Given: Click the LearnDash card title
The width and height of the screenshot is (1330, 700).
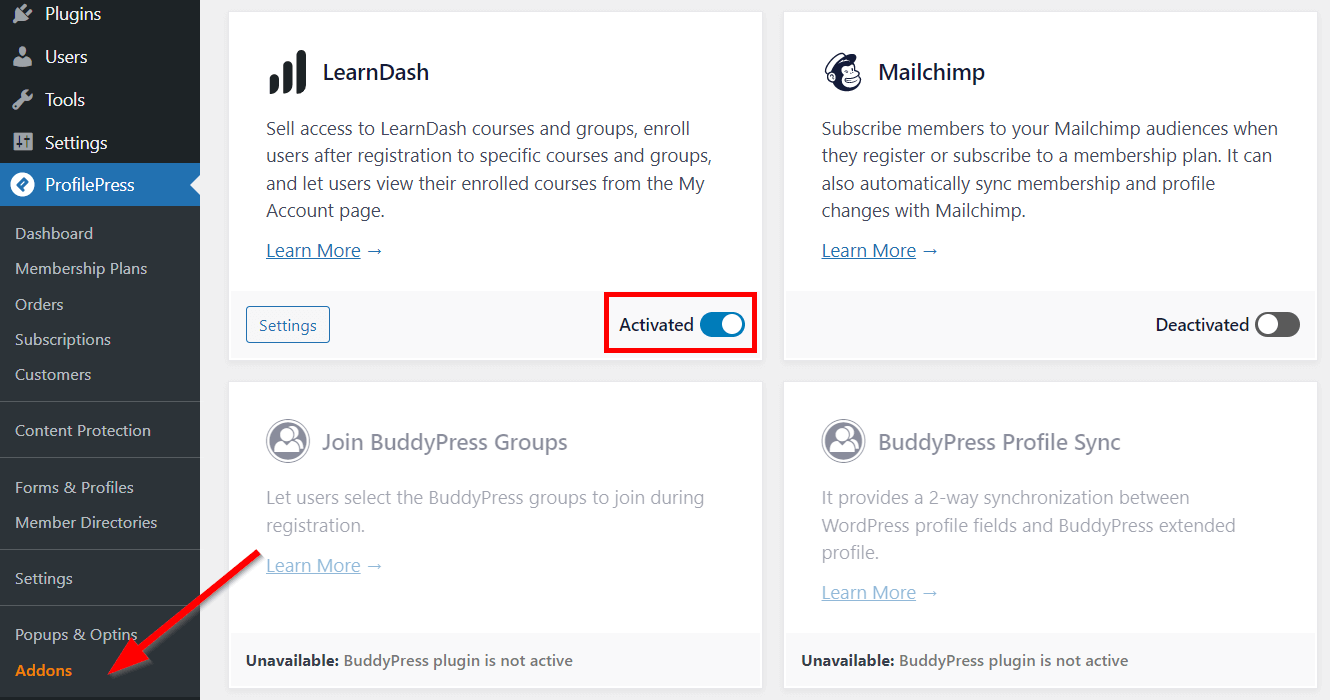Looking at the screenshot, I should point(376,72).
